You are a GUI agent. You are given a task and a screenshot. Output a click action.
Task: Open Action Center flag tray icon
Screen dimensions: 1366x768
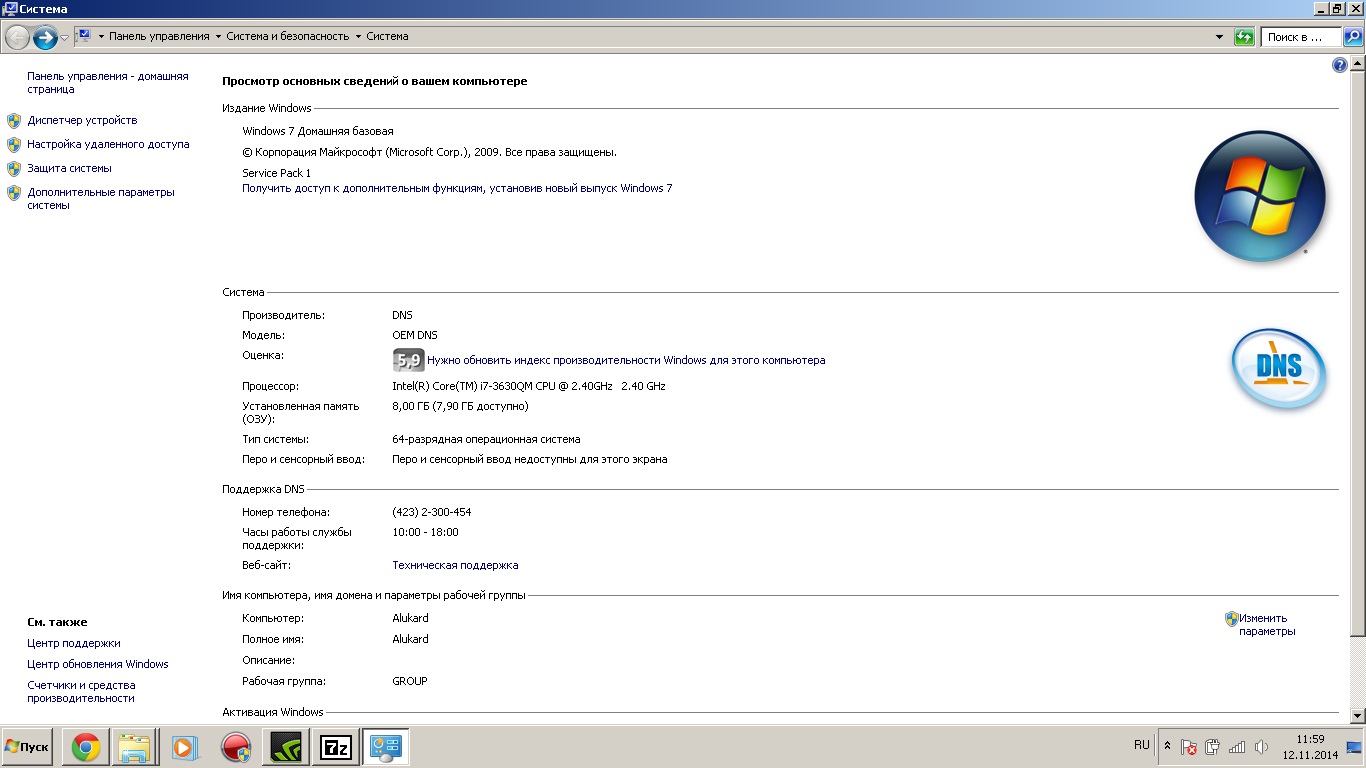click(1189, 747)
